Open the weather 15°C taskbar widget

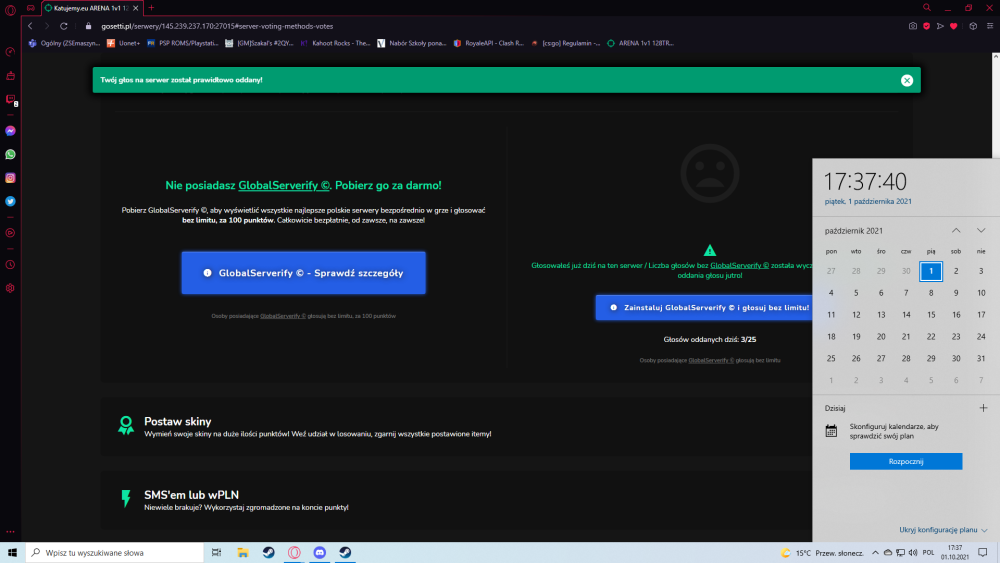[822, 553]
